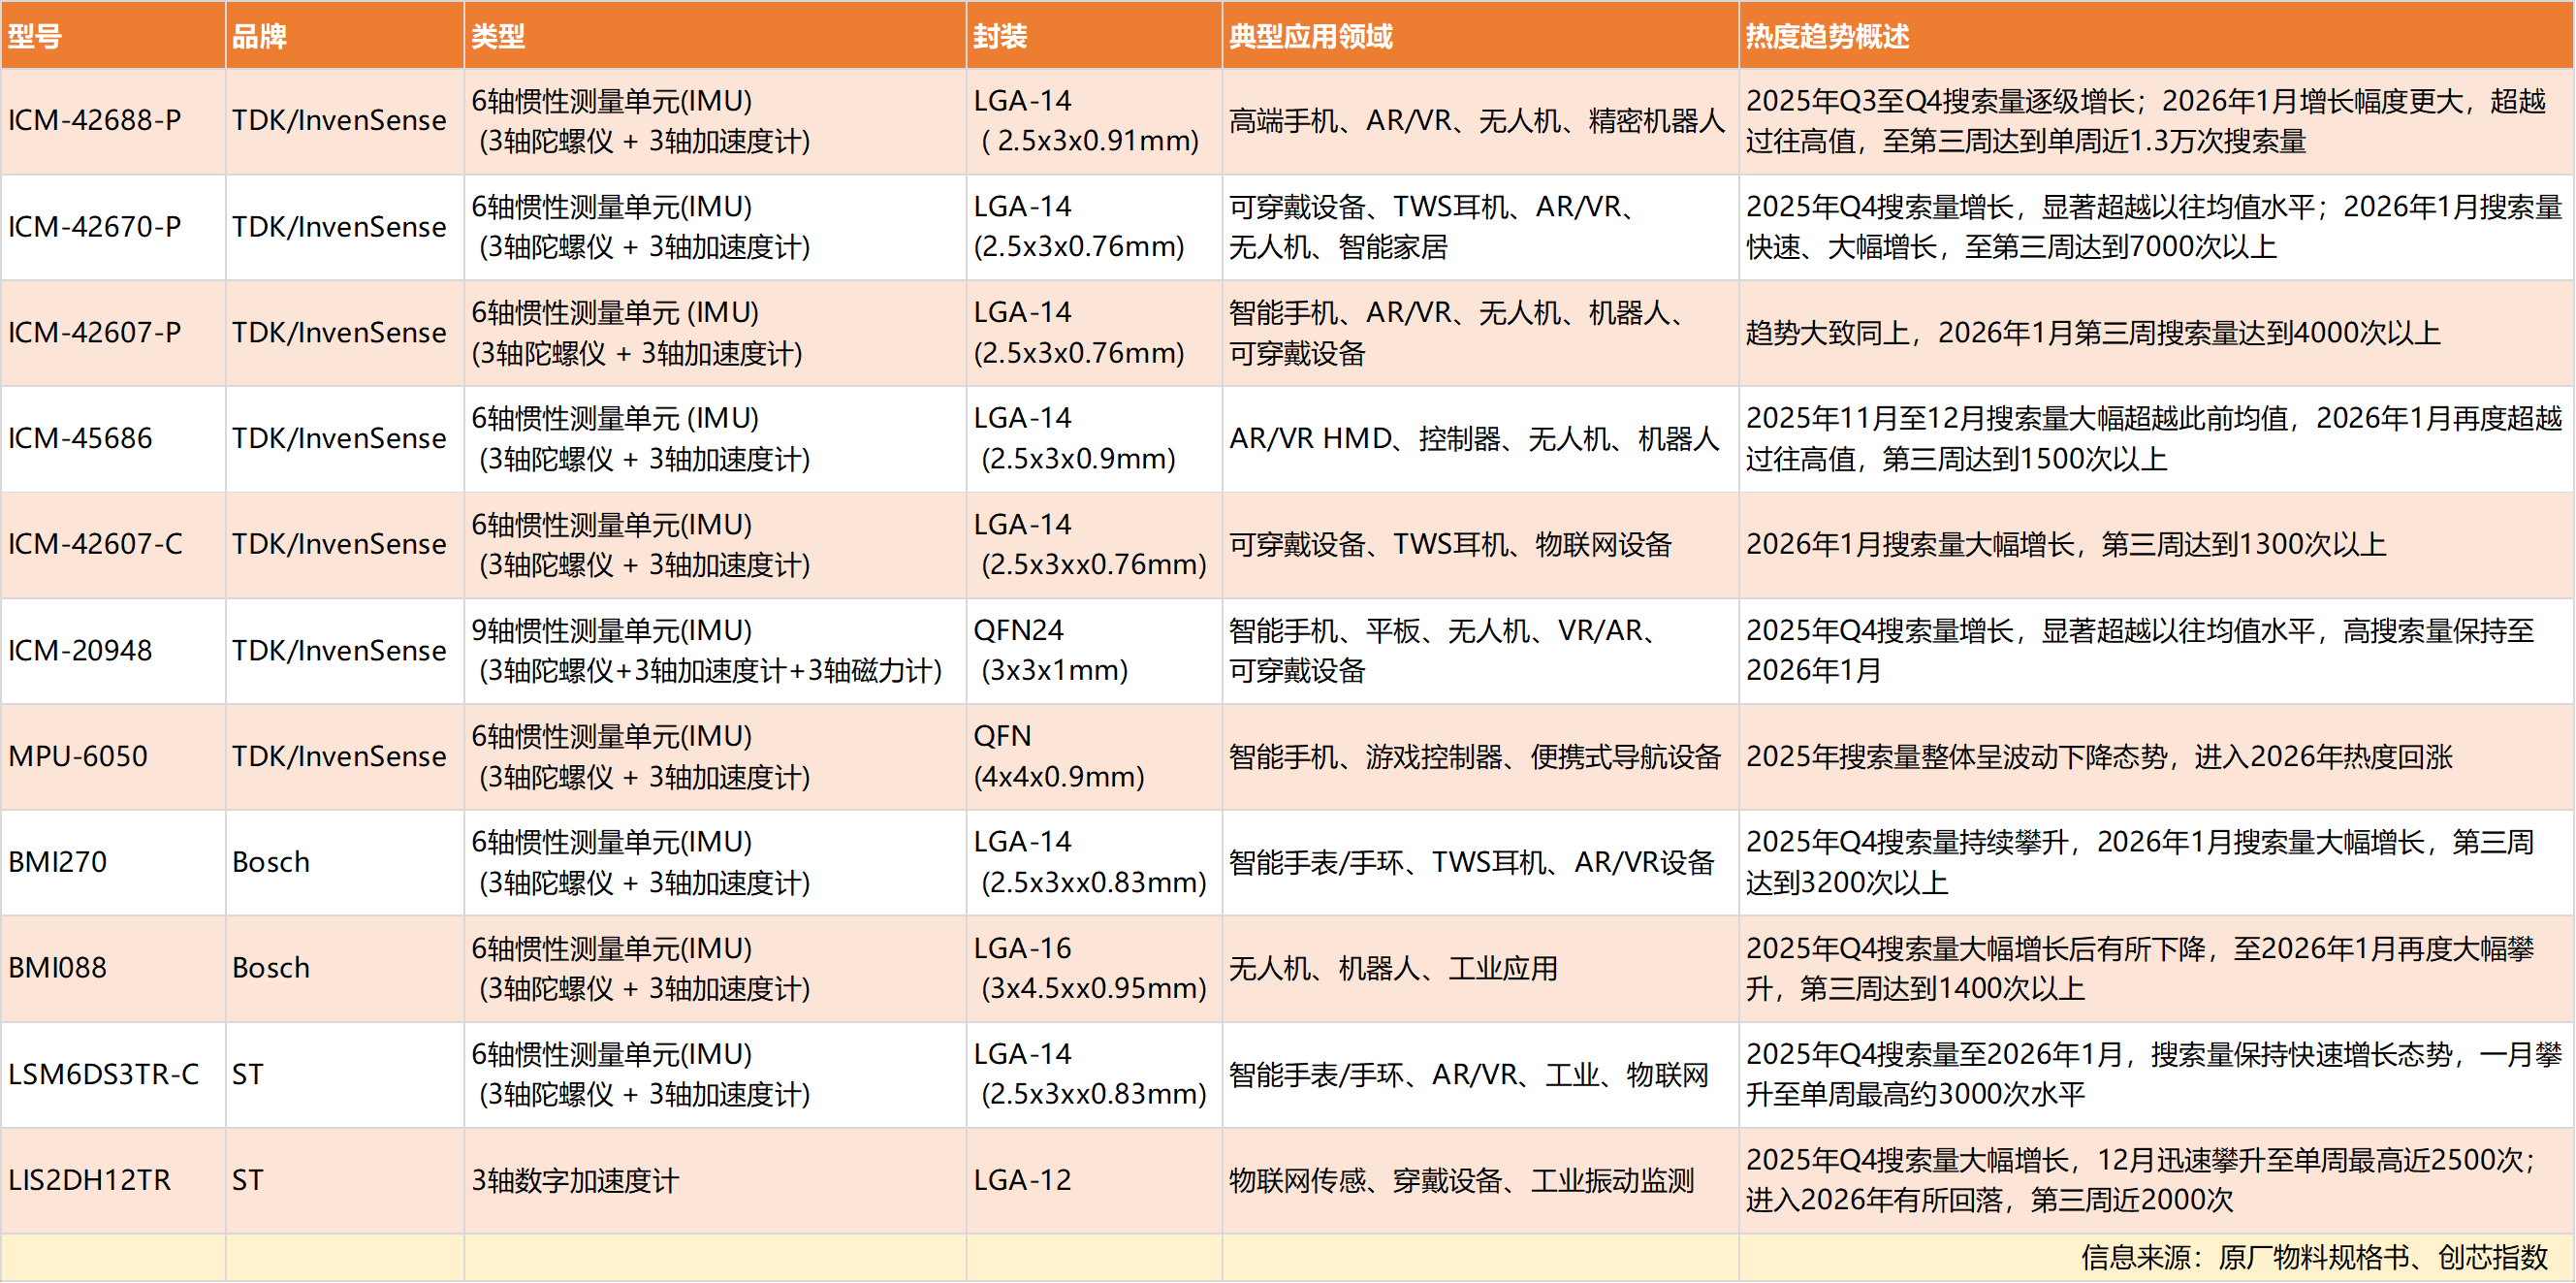Click the 信息来源 footer note
Viewport: 2576px width, 1283px height.
coord(2313,1257)
